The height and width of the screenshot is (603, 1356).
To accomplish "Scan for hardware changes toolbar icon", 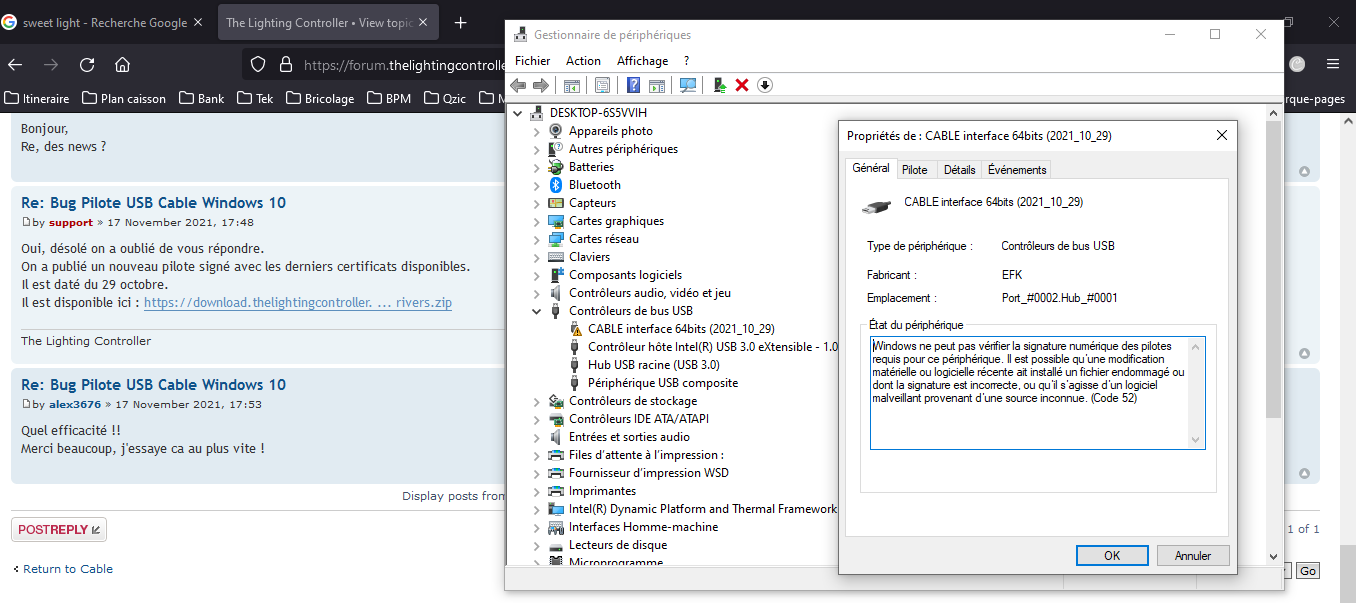I will (688, 86).
